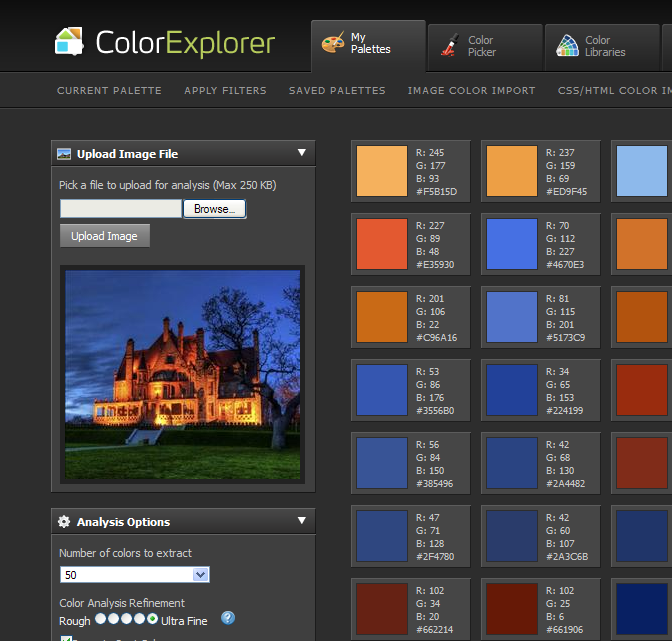Select the Ultra Fine refinement radio button
672x641 pixels.
152,619
